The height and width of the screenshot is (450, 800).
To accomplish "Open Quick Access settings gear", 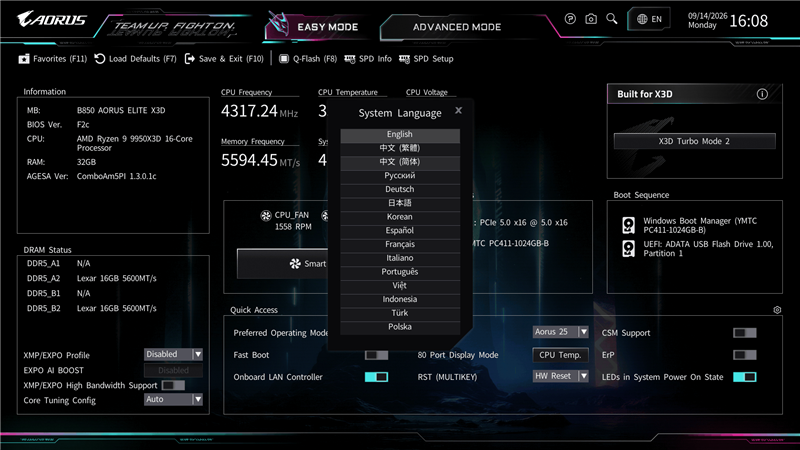I will click(777, 310).
